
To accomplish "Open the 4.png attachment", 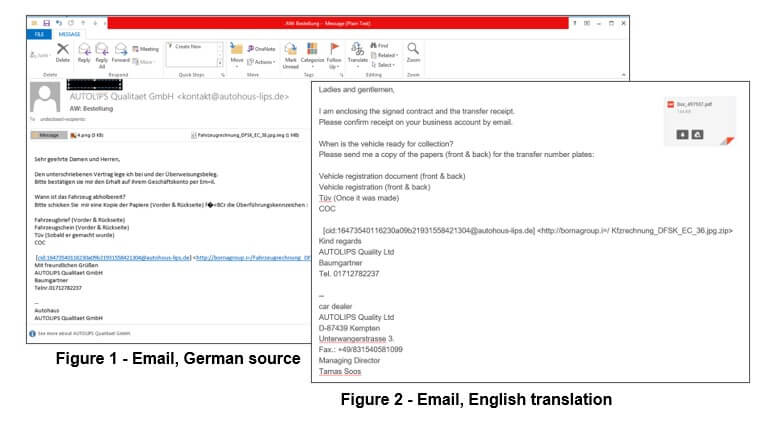I will pos(87,135).
